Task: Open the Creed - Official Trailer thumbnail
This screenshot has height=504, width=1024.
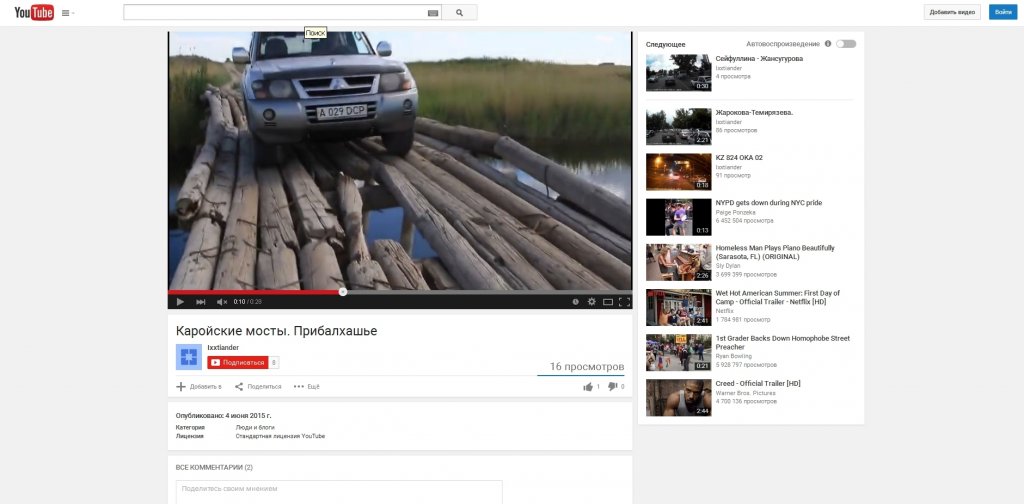Action: tap(678, 397)
